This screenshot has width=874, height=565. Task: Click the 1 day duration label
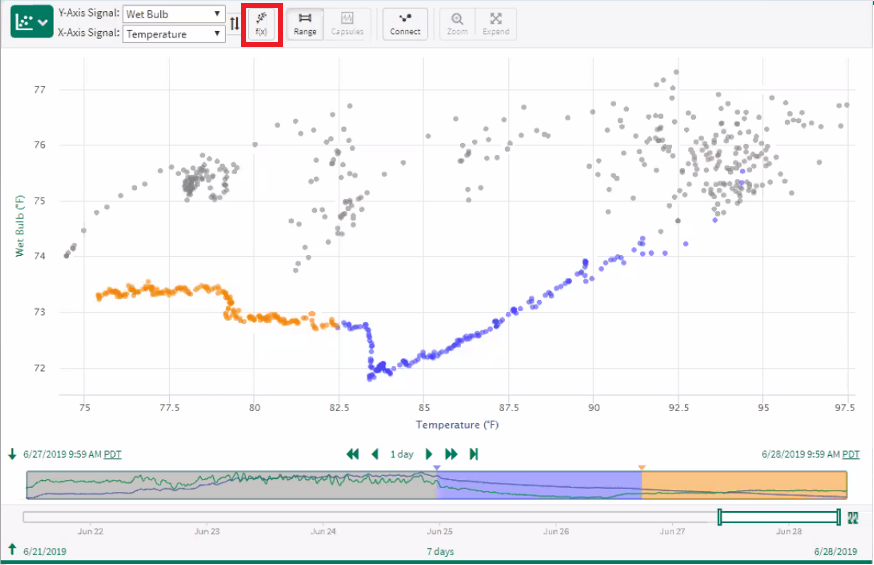pos(402,454)
